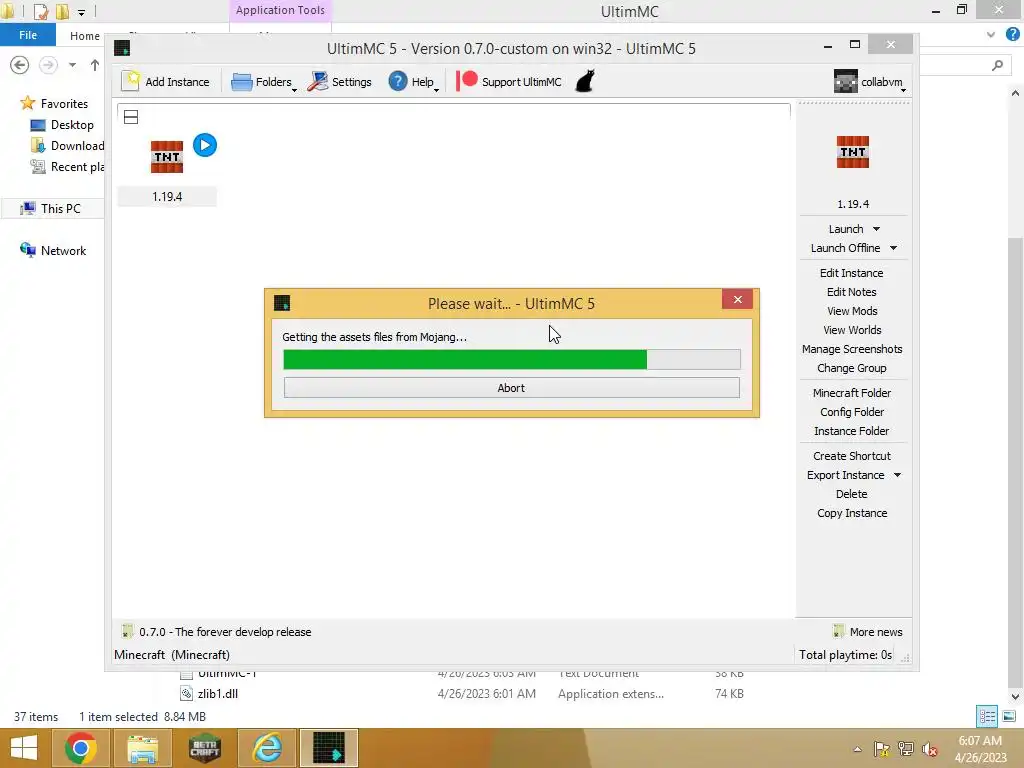Click the black cat icon

click(584, 82)
